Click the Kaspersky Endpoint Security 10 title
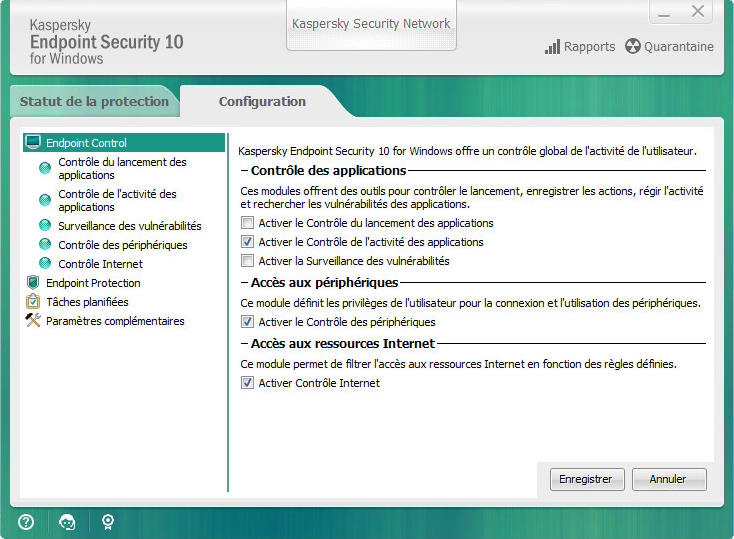Image resolution: width=734 pixels, height=539 pixels. (106, 42)
